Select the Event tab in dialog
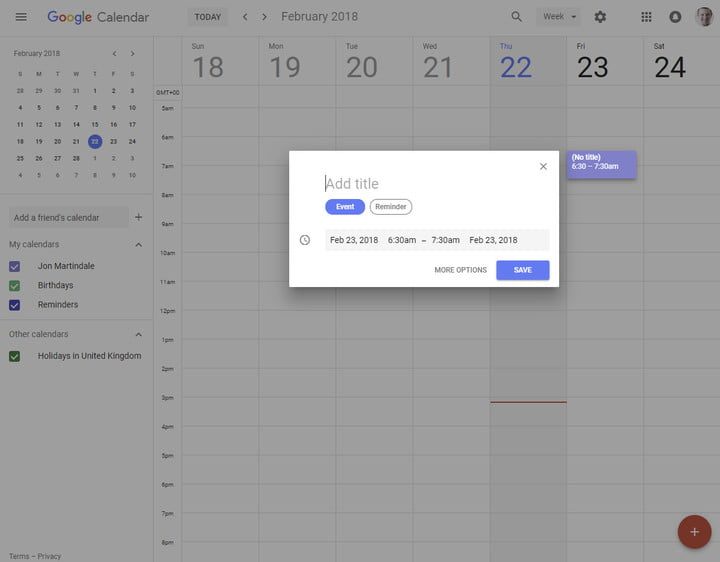 tap(345, 207)
